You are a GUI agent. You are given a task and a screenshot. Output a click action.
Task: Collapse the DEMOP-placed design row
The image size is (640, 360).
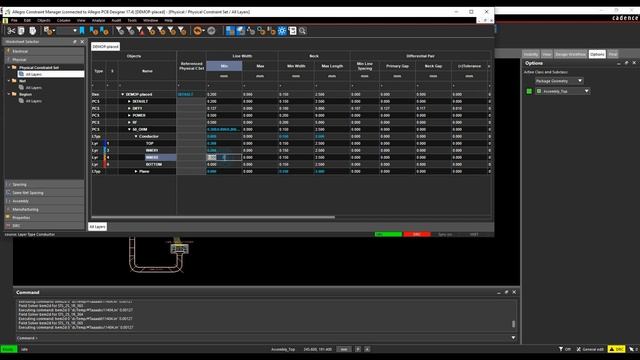(122, 94)
